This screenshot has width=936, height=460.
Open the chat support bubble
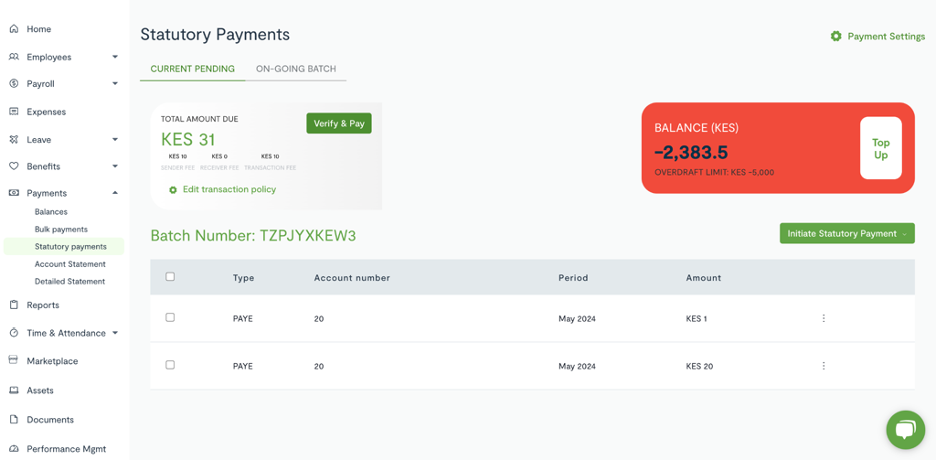[906, 430]
